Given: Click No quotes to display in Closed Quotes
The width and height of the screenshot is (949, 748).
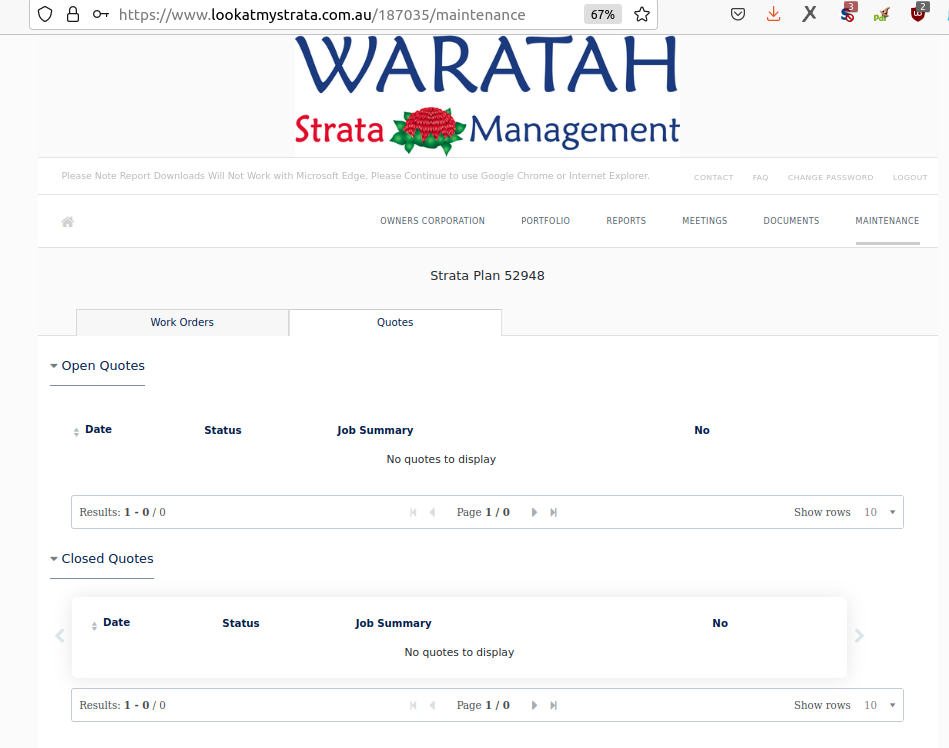Looking at the screenshot, I should (459, 652).
